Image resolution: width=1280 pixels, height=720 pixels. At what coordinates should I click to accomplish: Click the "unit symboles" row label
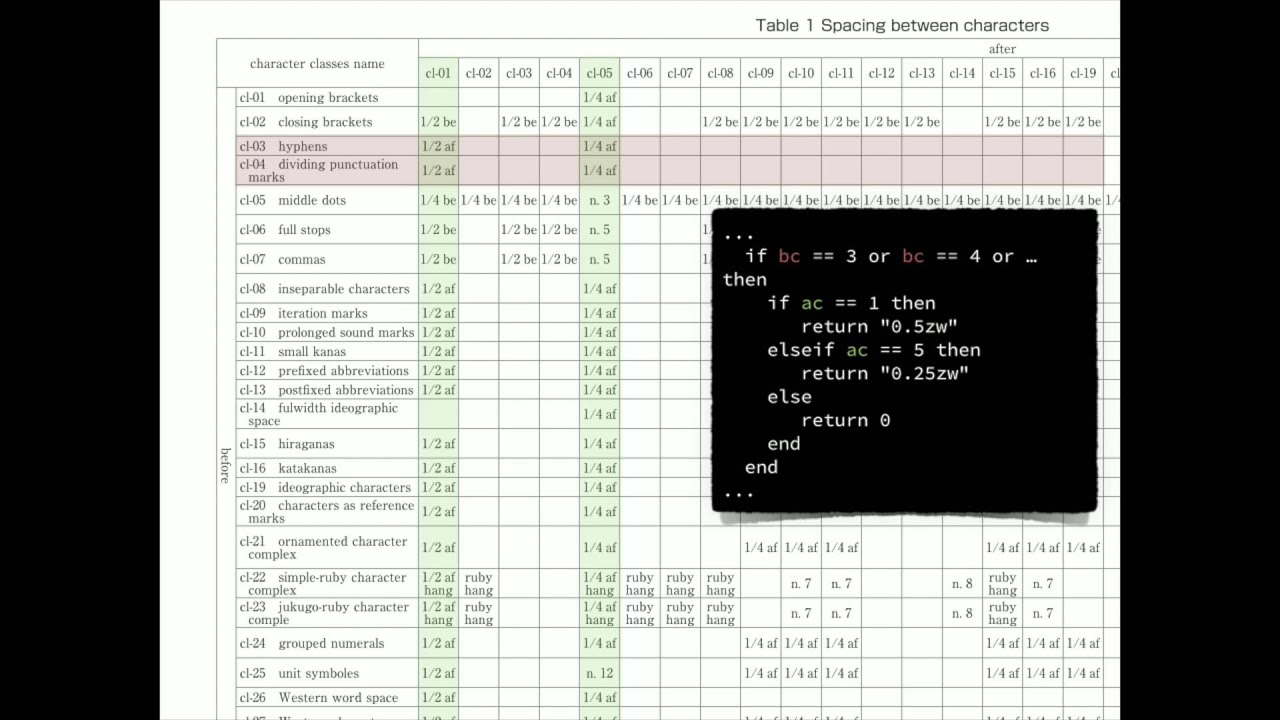(318, 674)
